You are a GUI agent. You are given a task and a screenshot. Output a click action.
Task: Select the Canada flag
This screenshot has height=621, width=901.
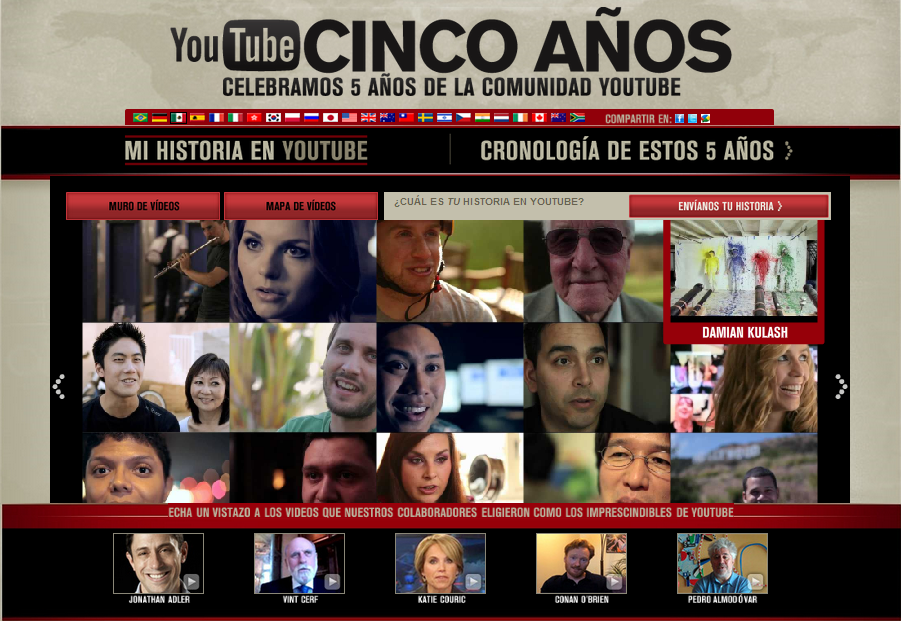click(539, 118)
